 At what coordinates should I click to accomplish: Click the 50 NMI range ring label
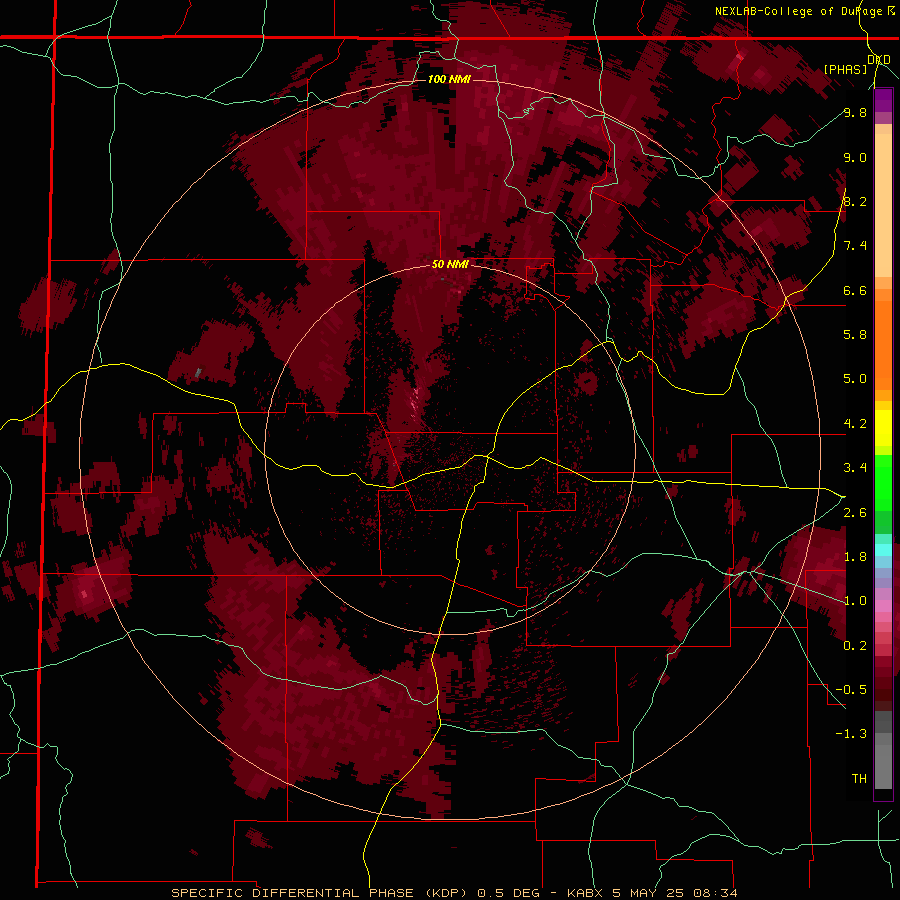click(450, 264)
